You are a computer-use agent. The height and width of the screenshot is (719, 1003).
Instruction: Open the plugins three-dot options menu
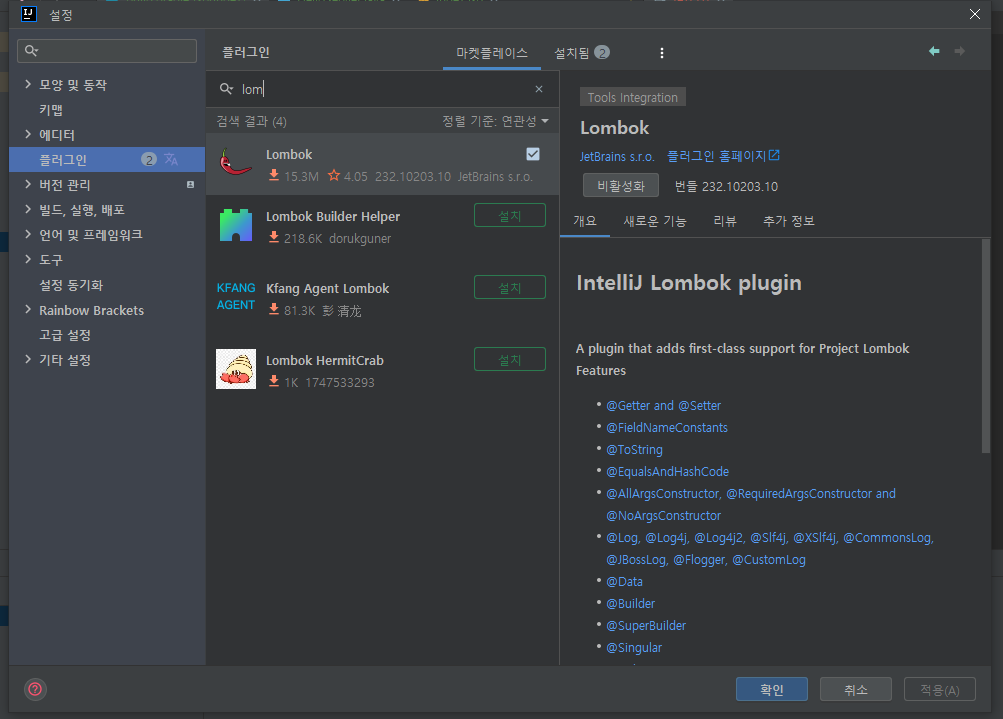(661, 53)
